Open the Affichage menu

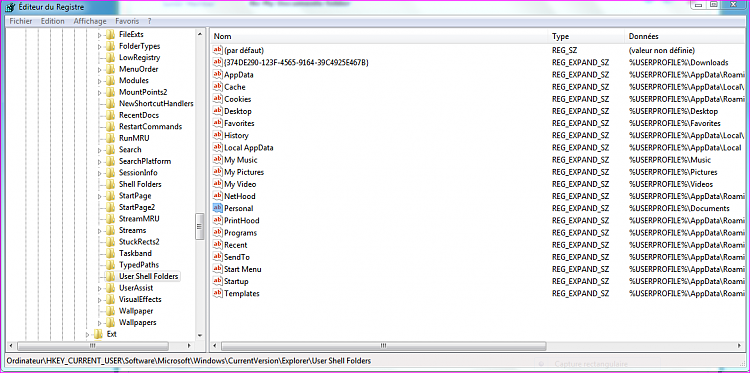coord(90,21)
